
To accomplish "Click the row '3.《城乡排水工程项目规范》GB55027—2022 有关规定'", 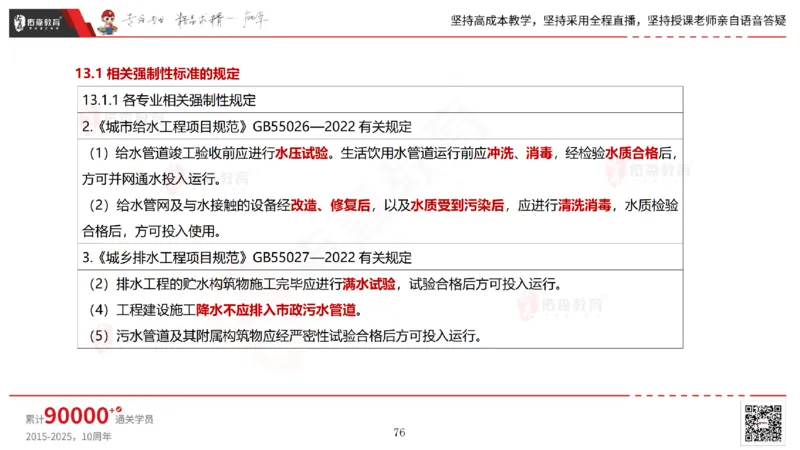I will pyautogui.click(x=380, y=257).
